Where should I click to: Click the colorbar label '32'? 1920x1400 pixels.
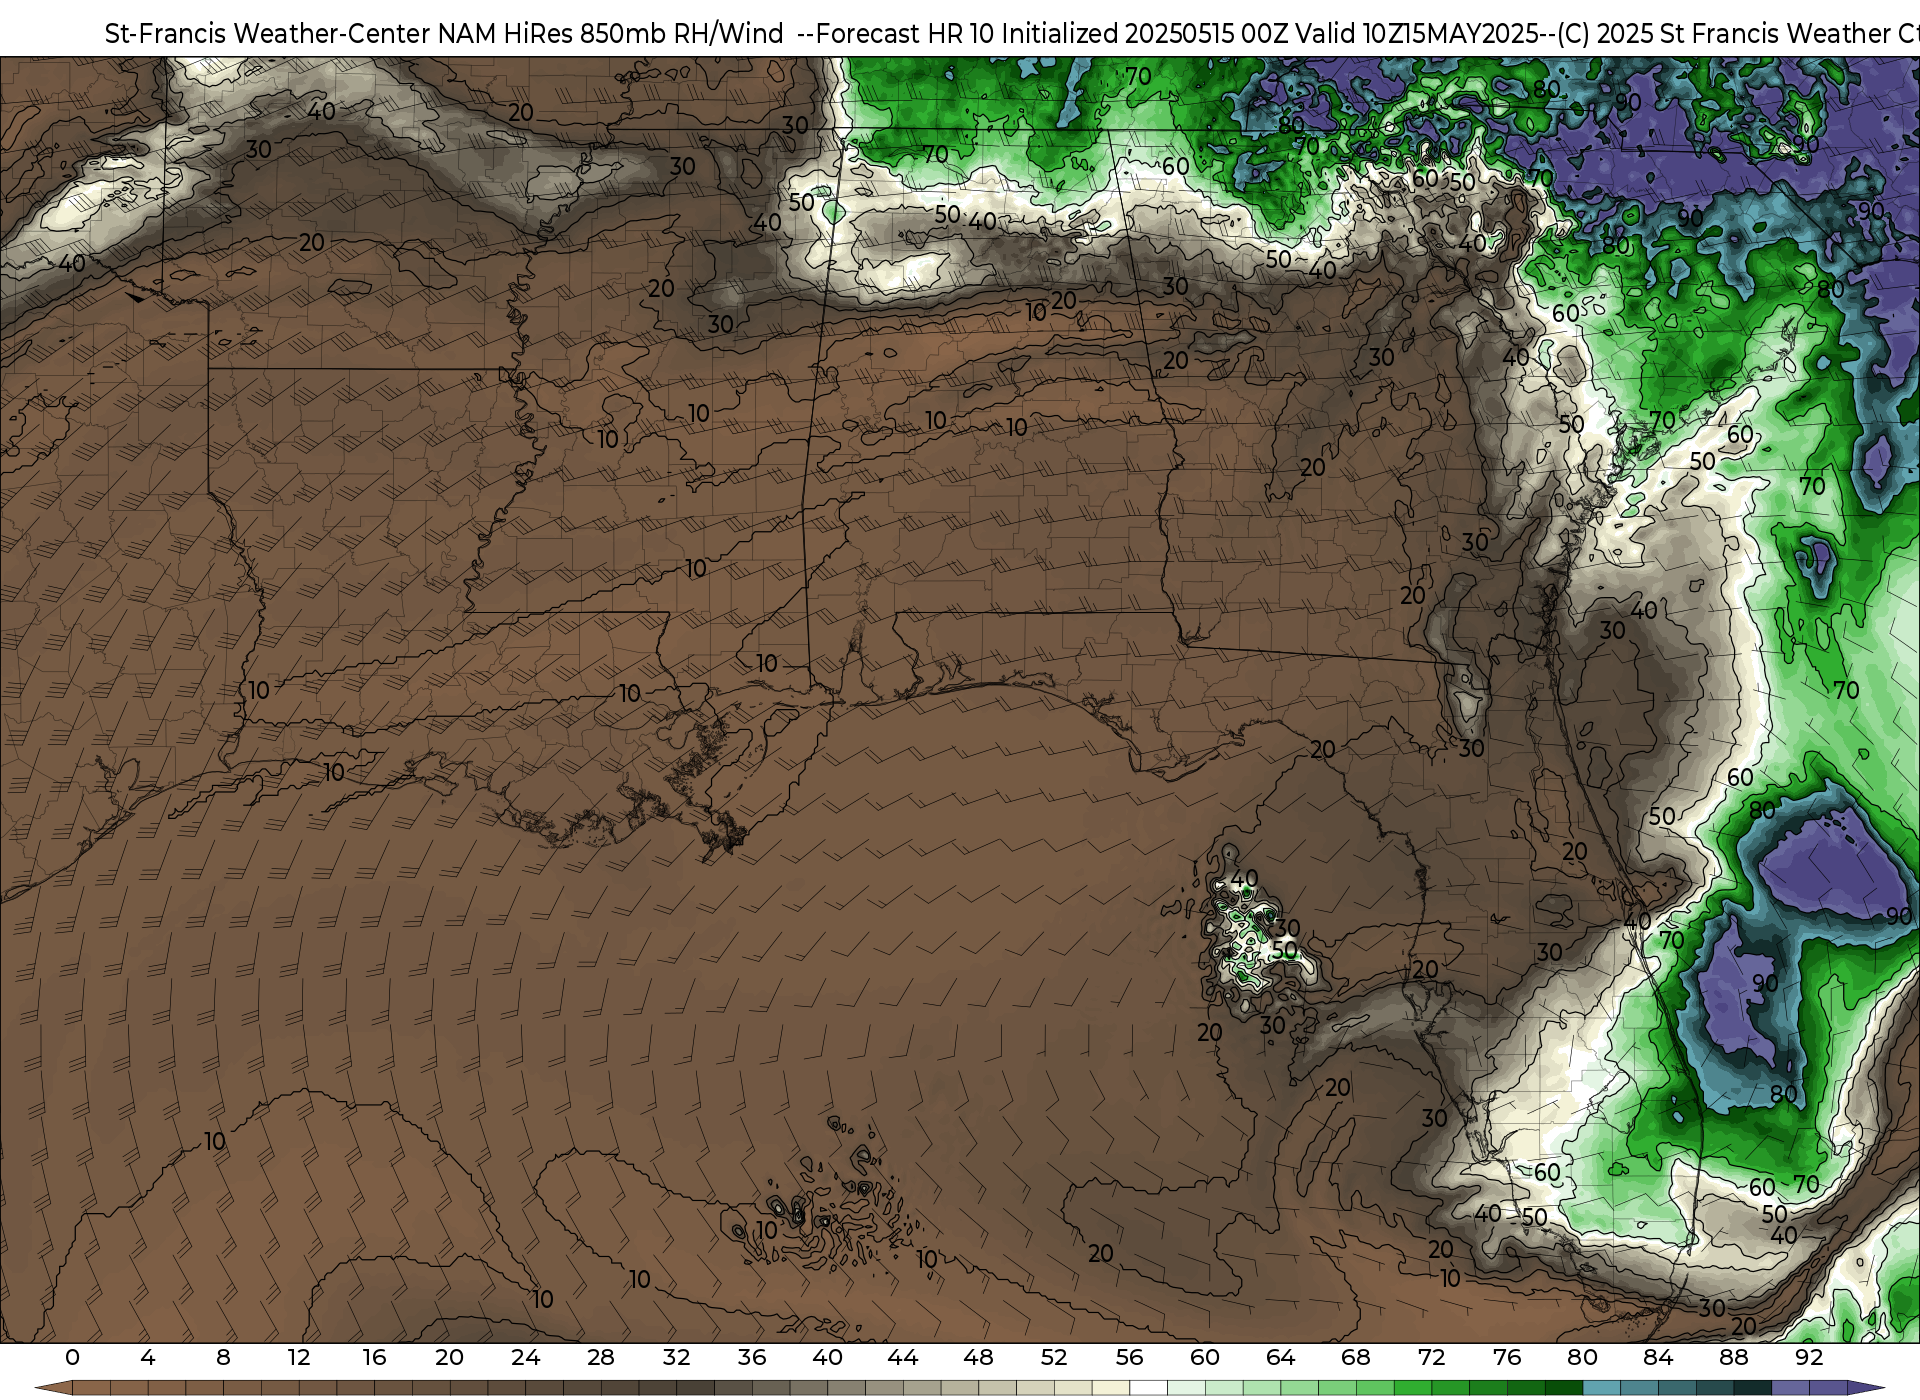[676, 1357]
